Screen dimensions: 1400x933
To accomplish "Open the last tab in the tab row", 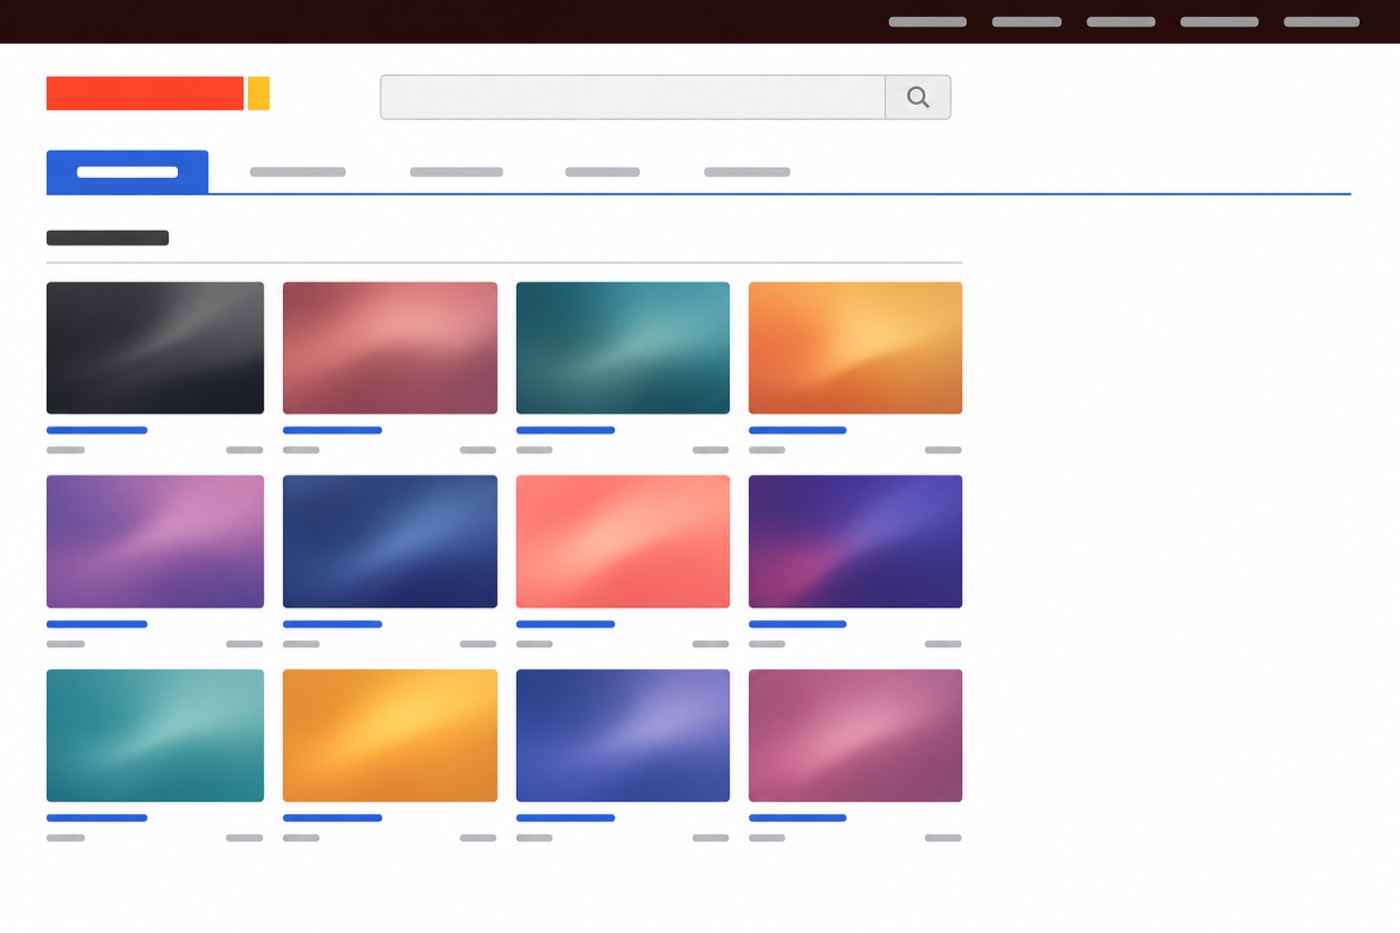I will tap(747, 172).
